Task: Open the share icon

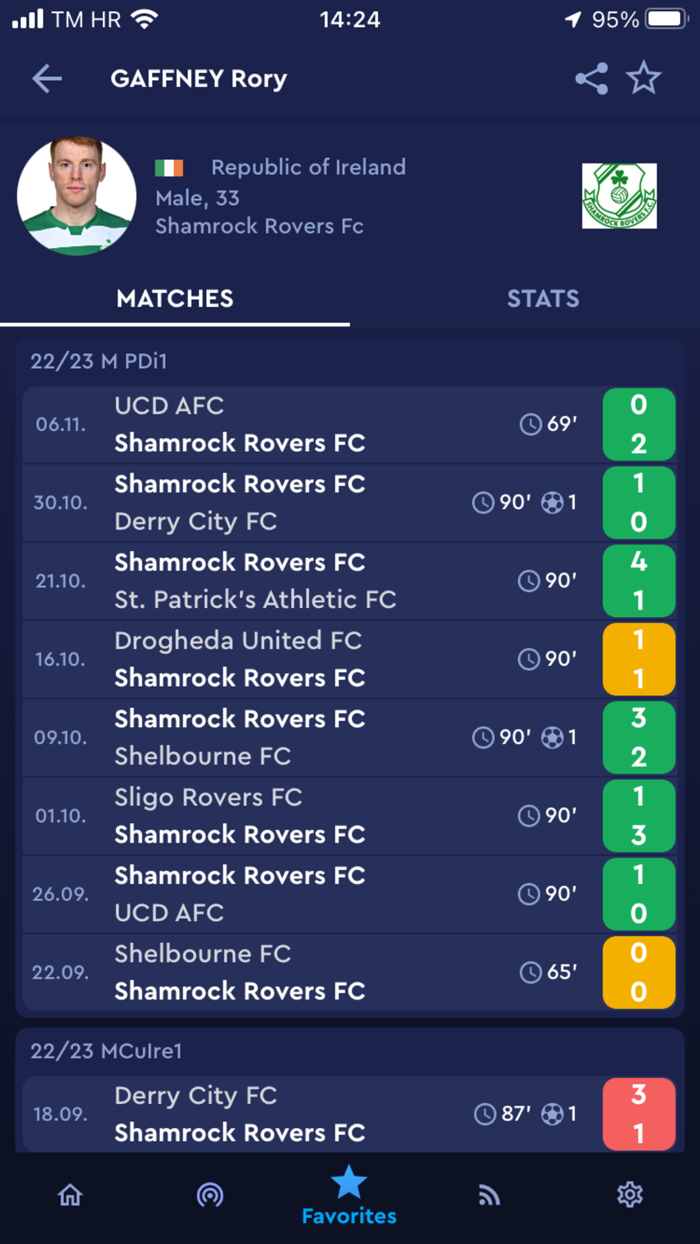Action: point(591,79)
